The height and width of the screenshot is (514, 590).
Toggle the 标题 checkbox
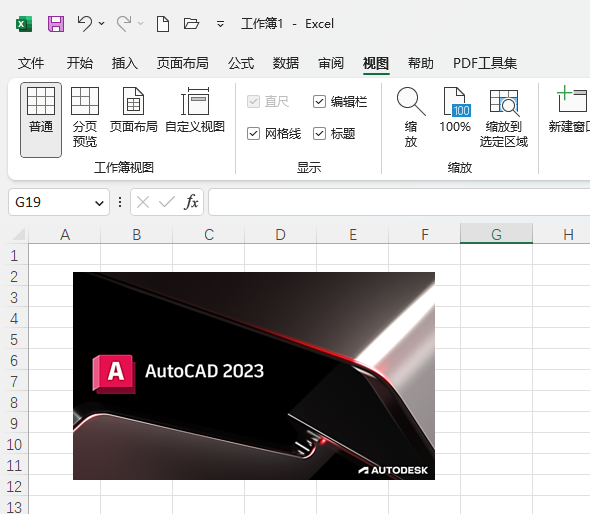coord(319,134)
